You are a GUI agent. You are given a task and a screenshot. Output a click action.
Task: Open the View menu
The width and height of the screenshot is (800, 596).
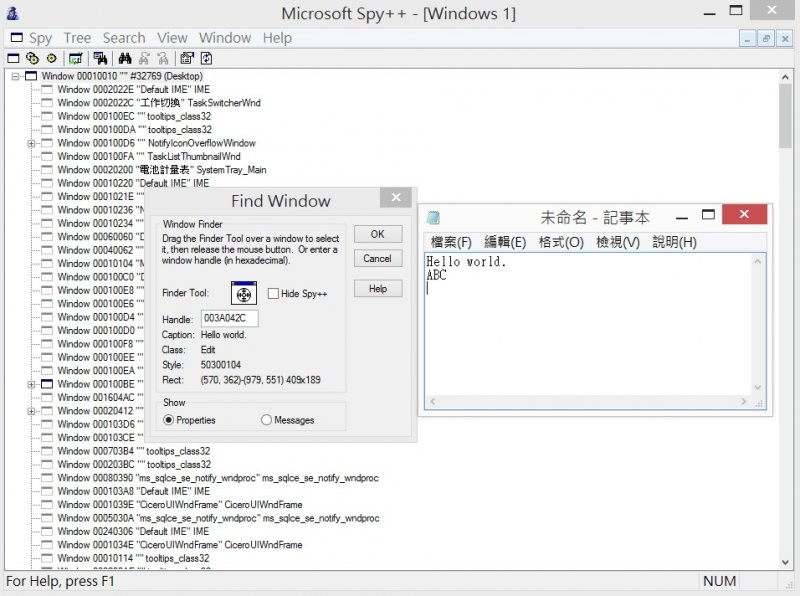point(172,38)
